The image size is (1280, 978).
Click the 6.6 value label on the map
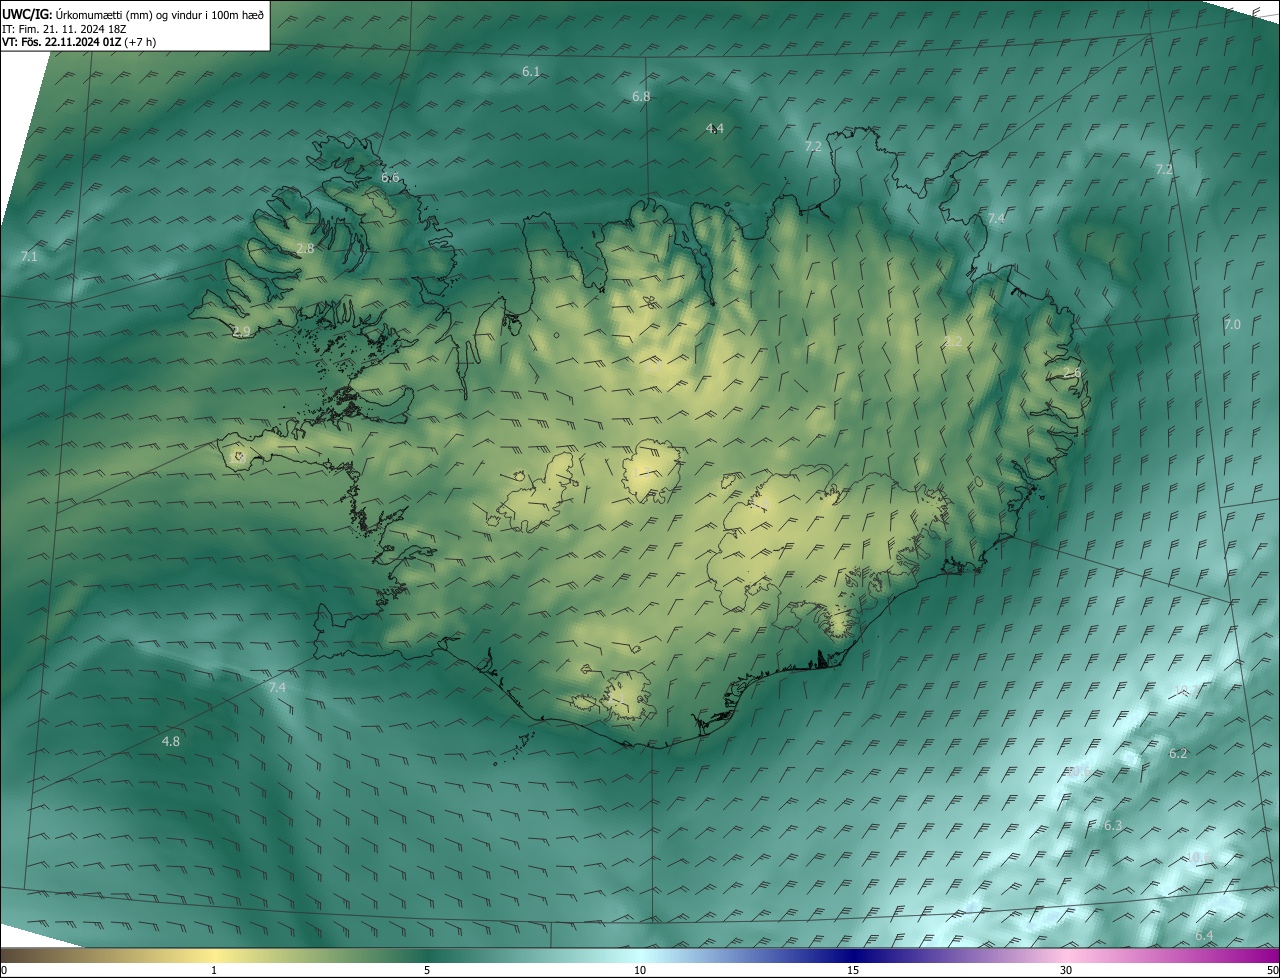[x=390, y=177]
